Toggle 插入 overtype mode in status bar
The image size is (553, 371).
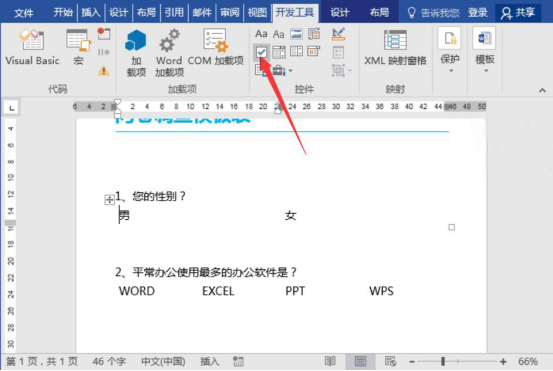(210, 361)
